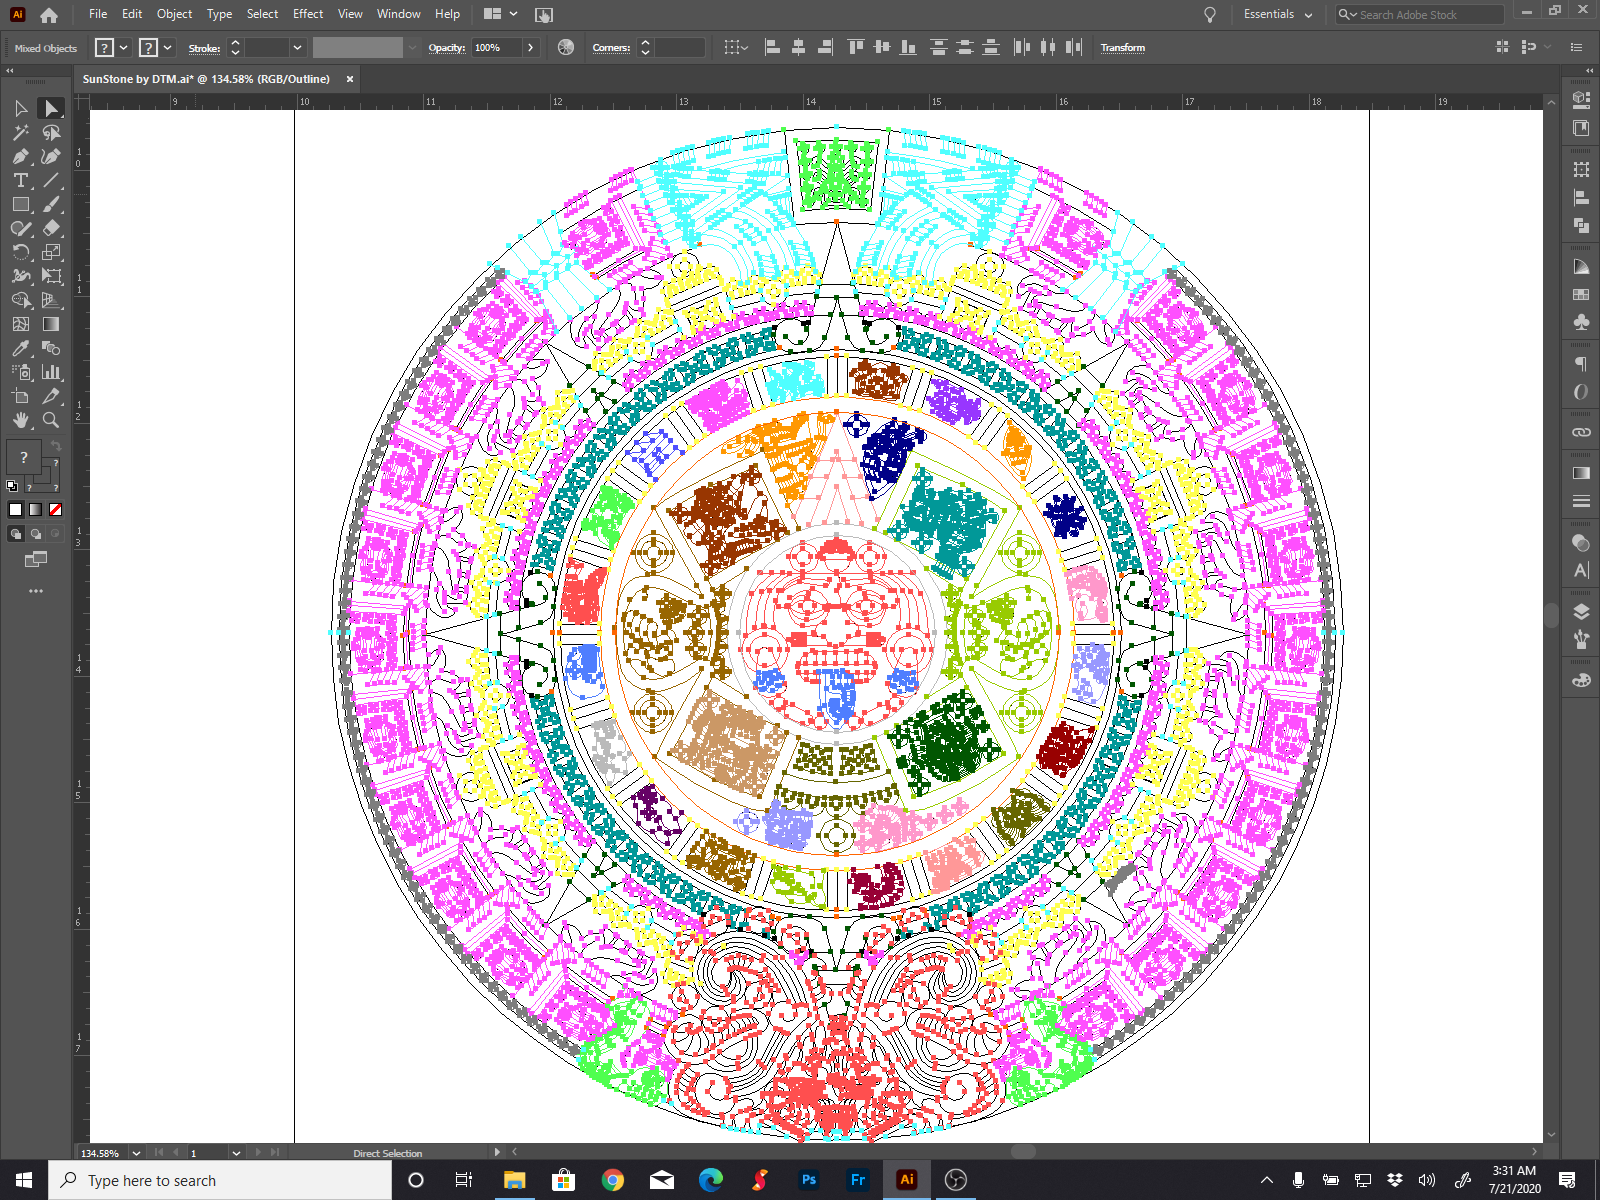Select the Lasso tool

(51, 132)
